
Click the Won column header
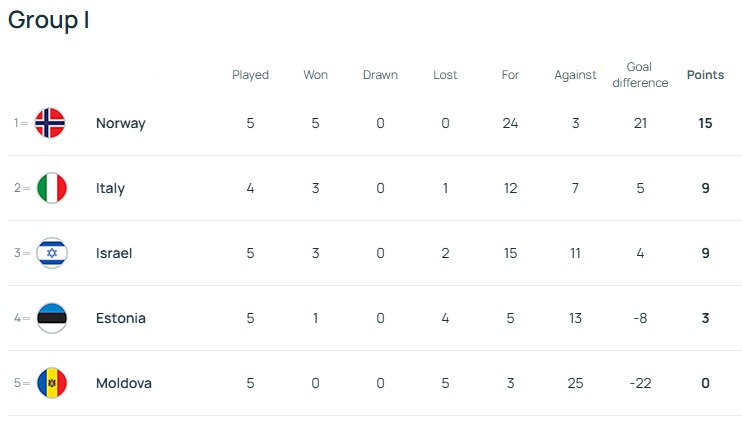coord(315,75)
